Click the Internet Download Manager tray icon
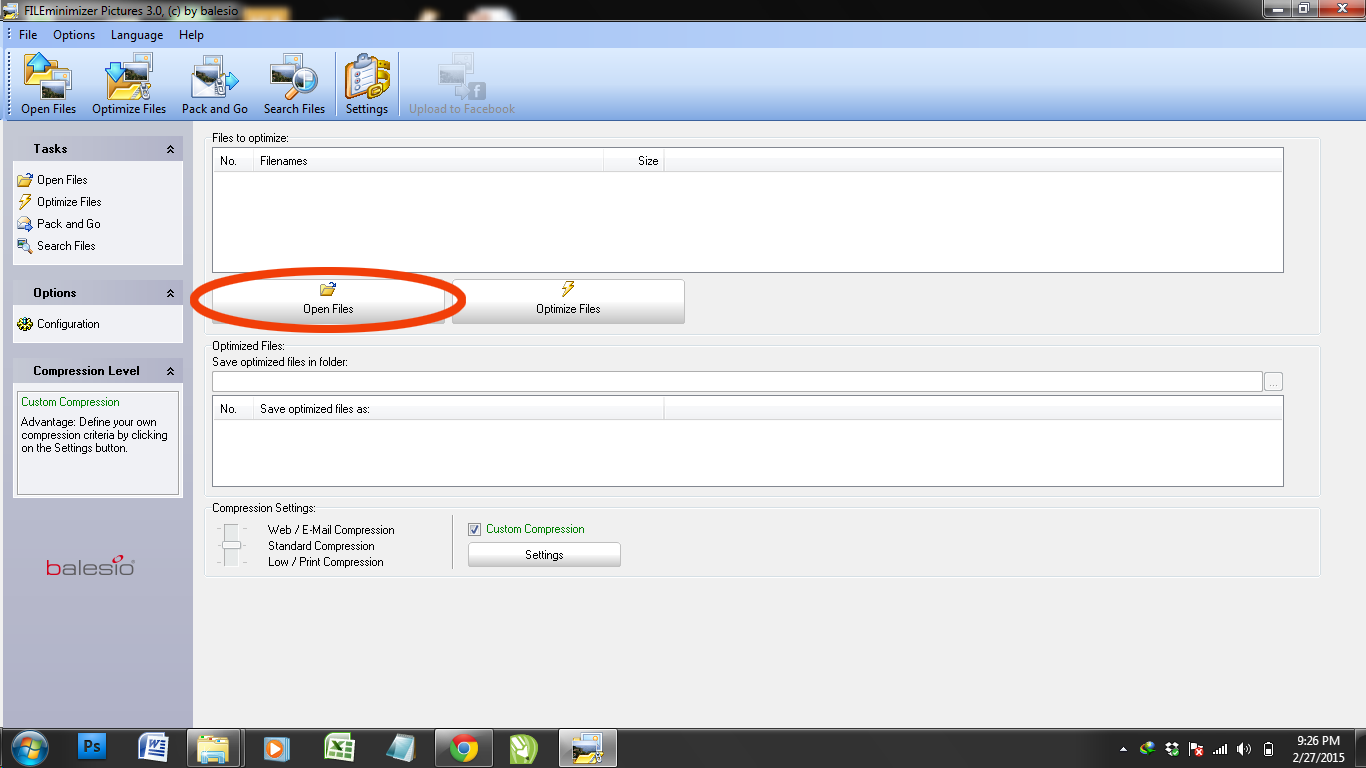 click(x=1148, y=748)
